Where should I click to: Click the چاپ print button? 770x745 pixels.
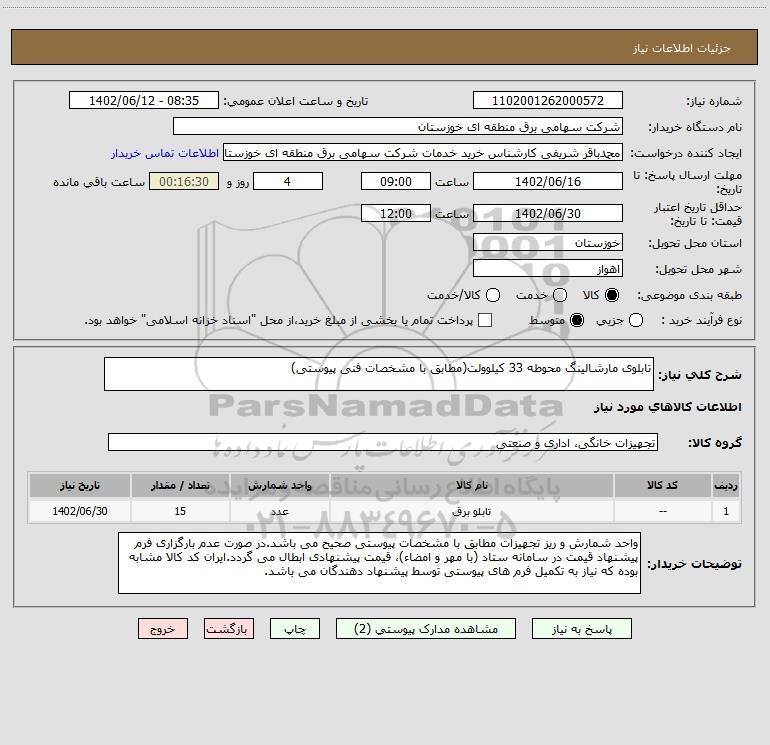pos(295,629)
